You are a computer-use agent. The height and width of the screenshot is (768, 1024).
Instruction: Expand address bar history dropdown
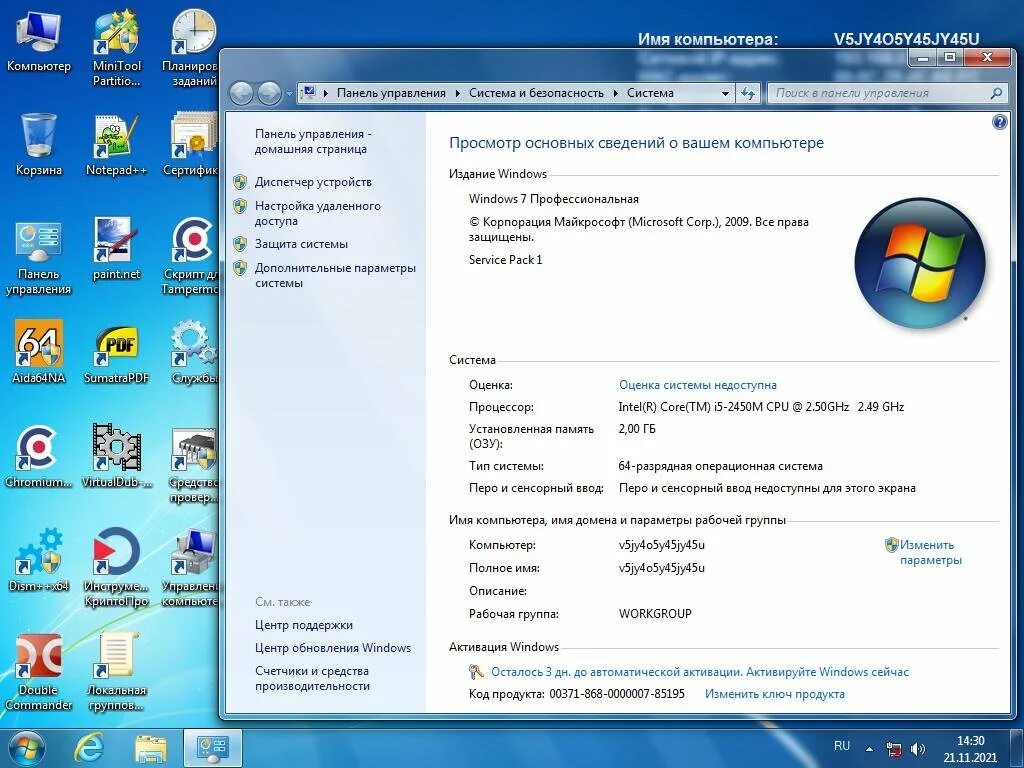725,93
